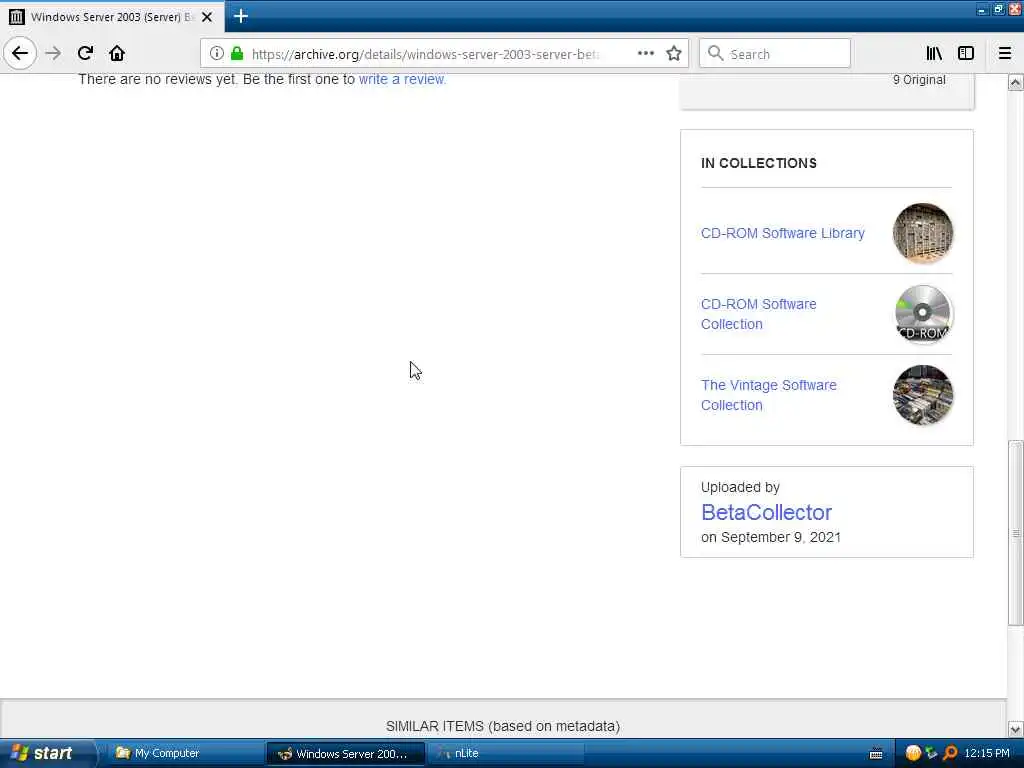Open CD-ROM Software Library collection link
Screen dimensions: 1024x768
coord(782,233)
